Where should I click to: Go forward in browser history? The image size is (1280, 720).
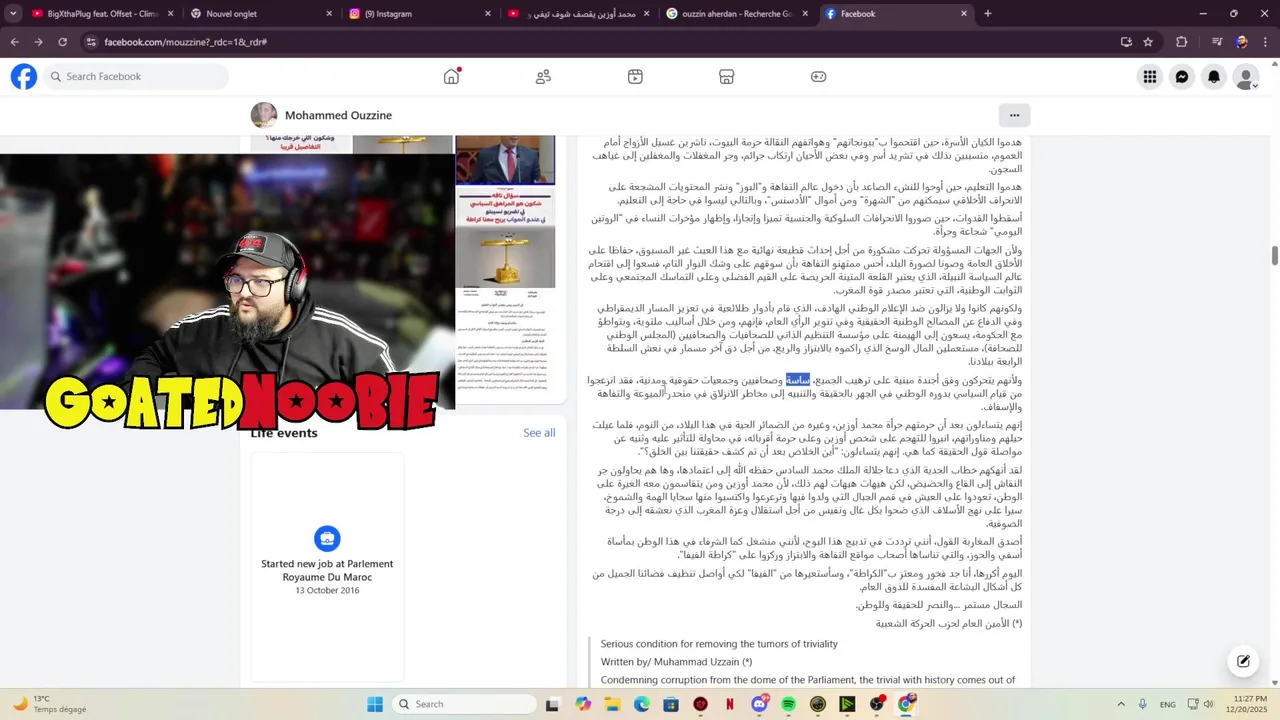point(38,42)
